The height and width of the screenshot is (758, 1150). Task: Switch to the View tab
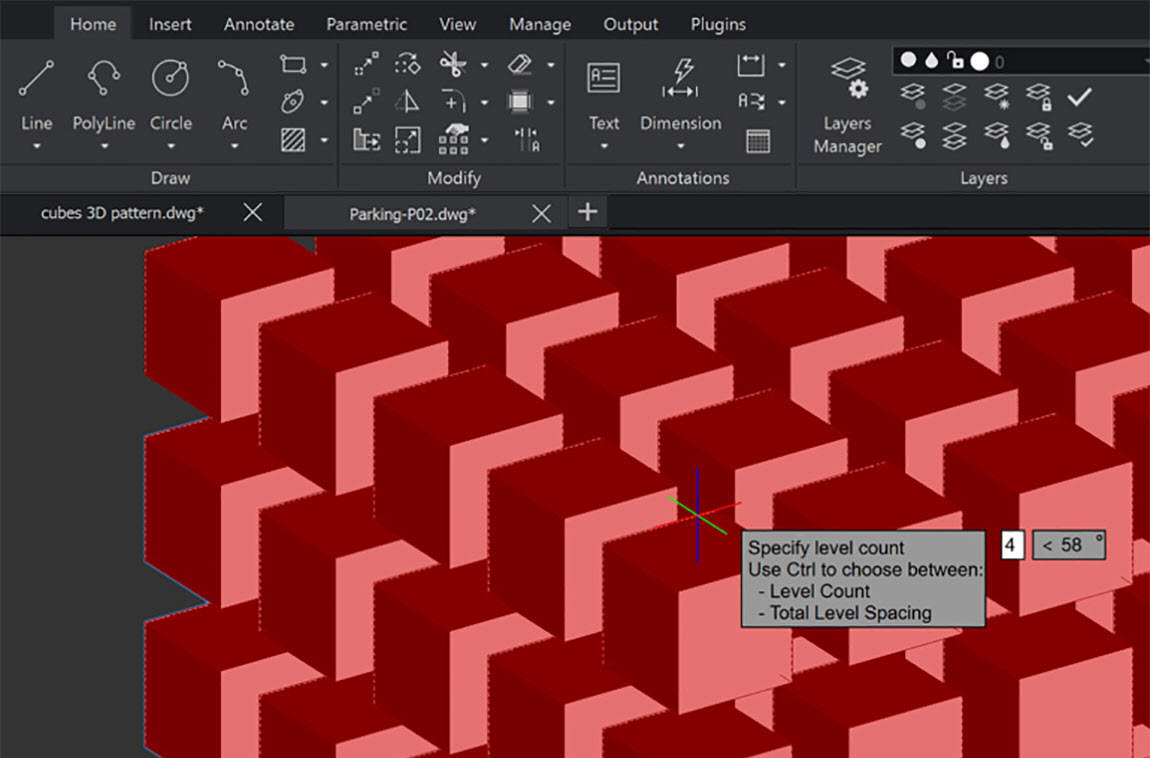[x=458, y=24]
